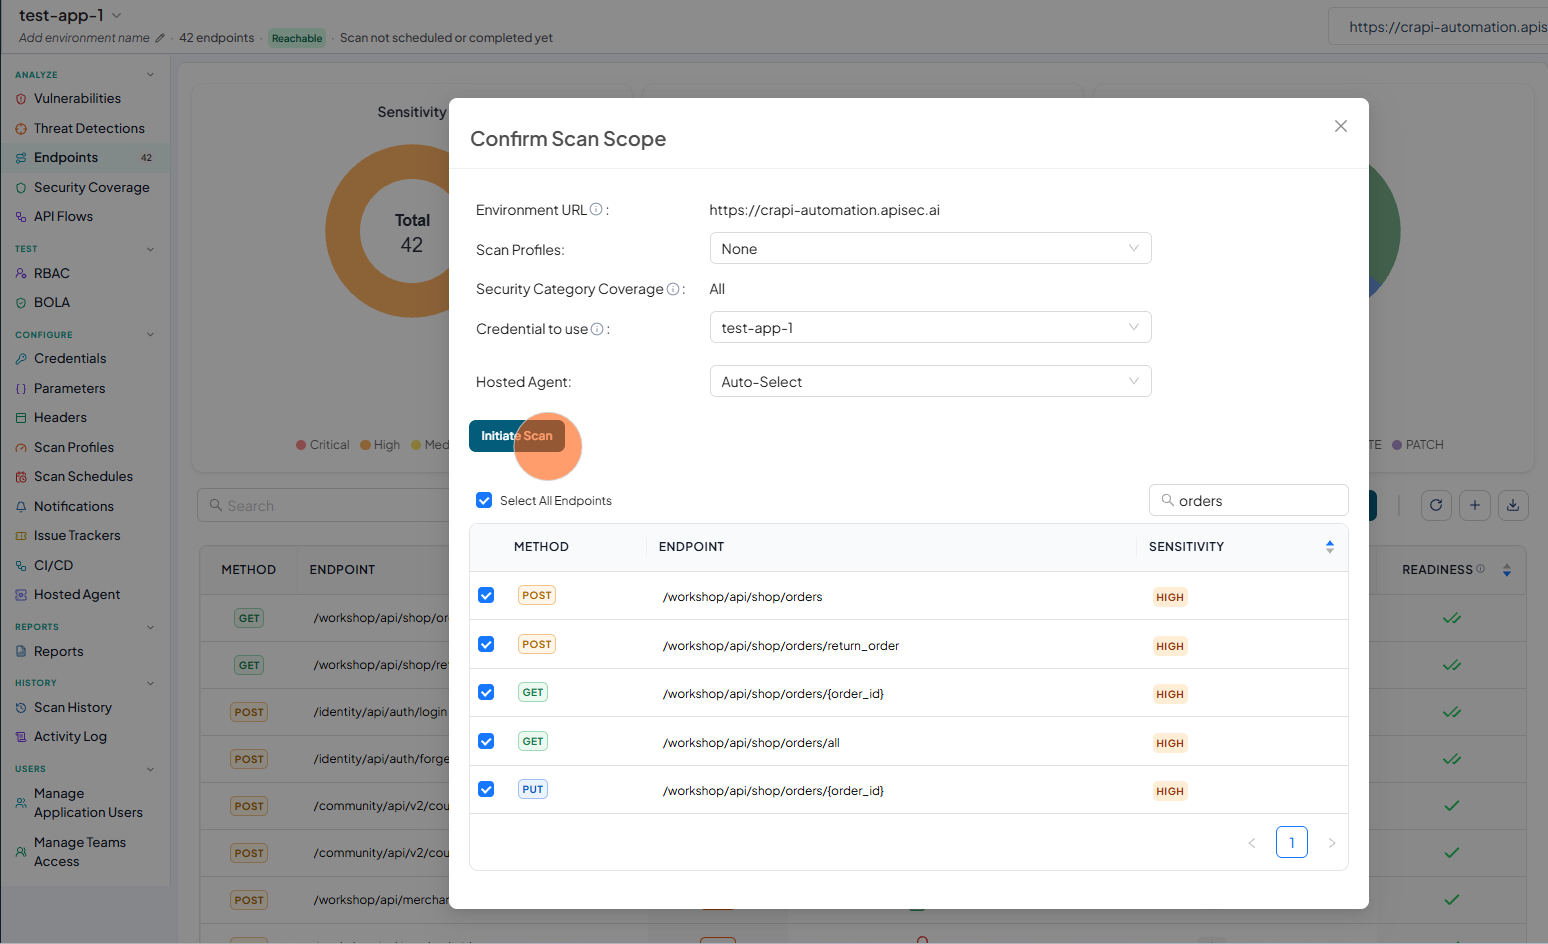The width and height of the screenshot is (1548, 944).
Task: Click the download icon button in the background toolbar
Action: coord(1513,506)
